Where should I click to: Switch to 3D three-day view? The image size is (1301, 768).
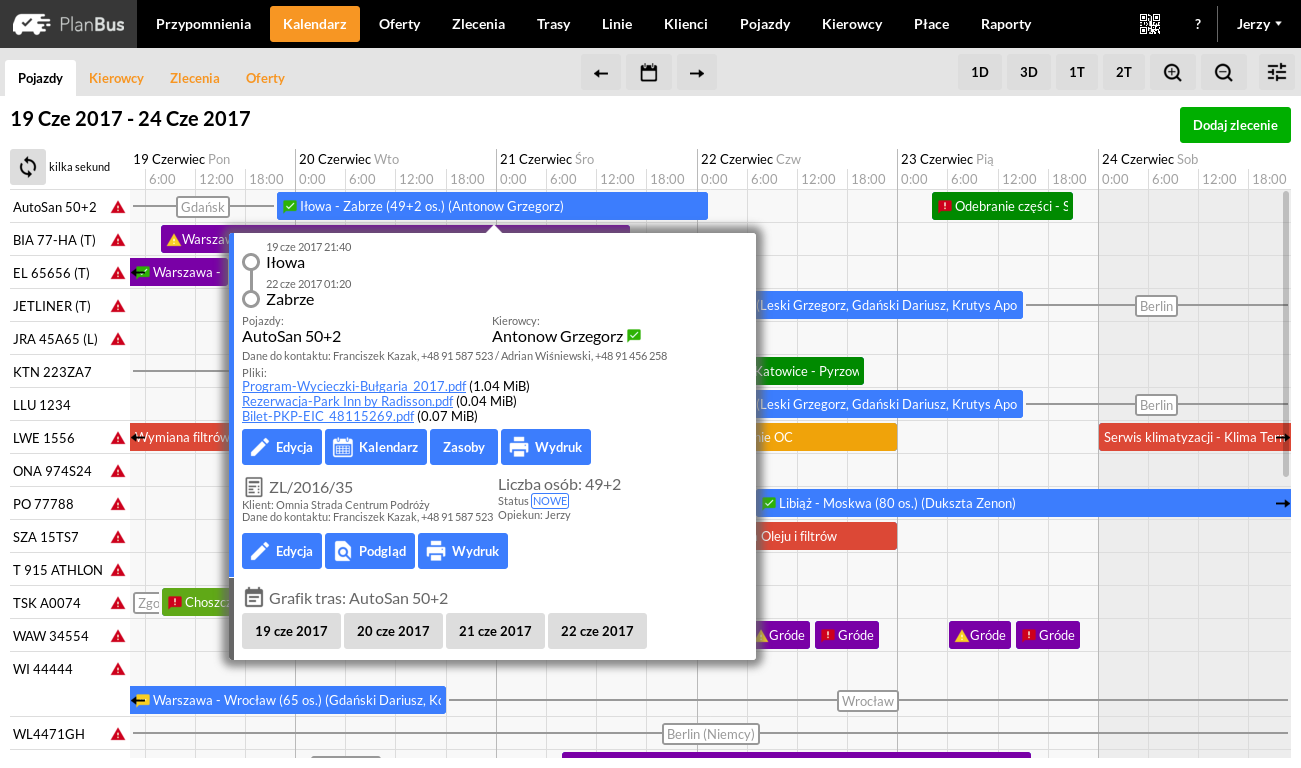[x=1029, y=73]
